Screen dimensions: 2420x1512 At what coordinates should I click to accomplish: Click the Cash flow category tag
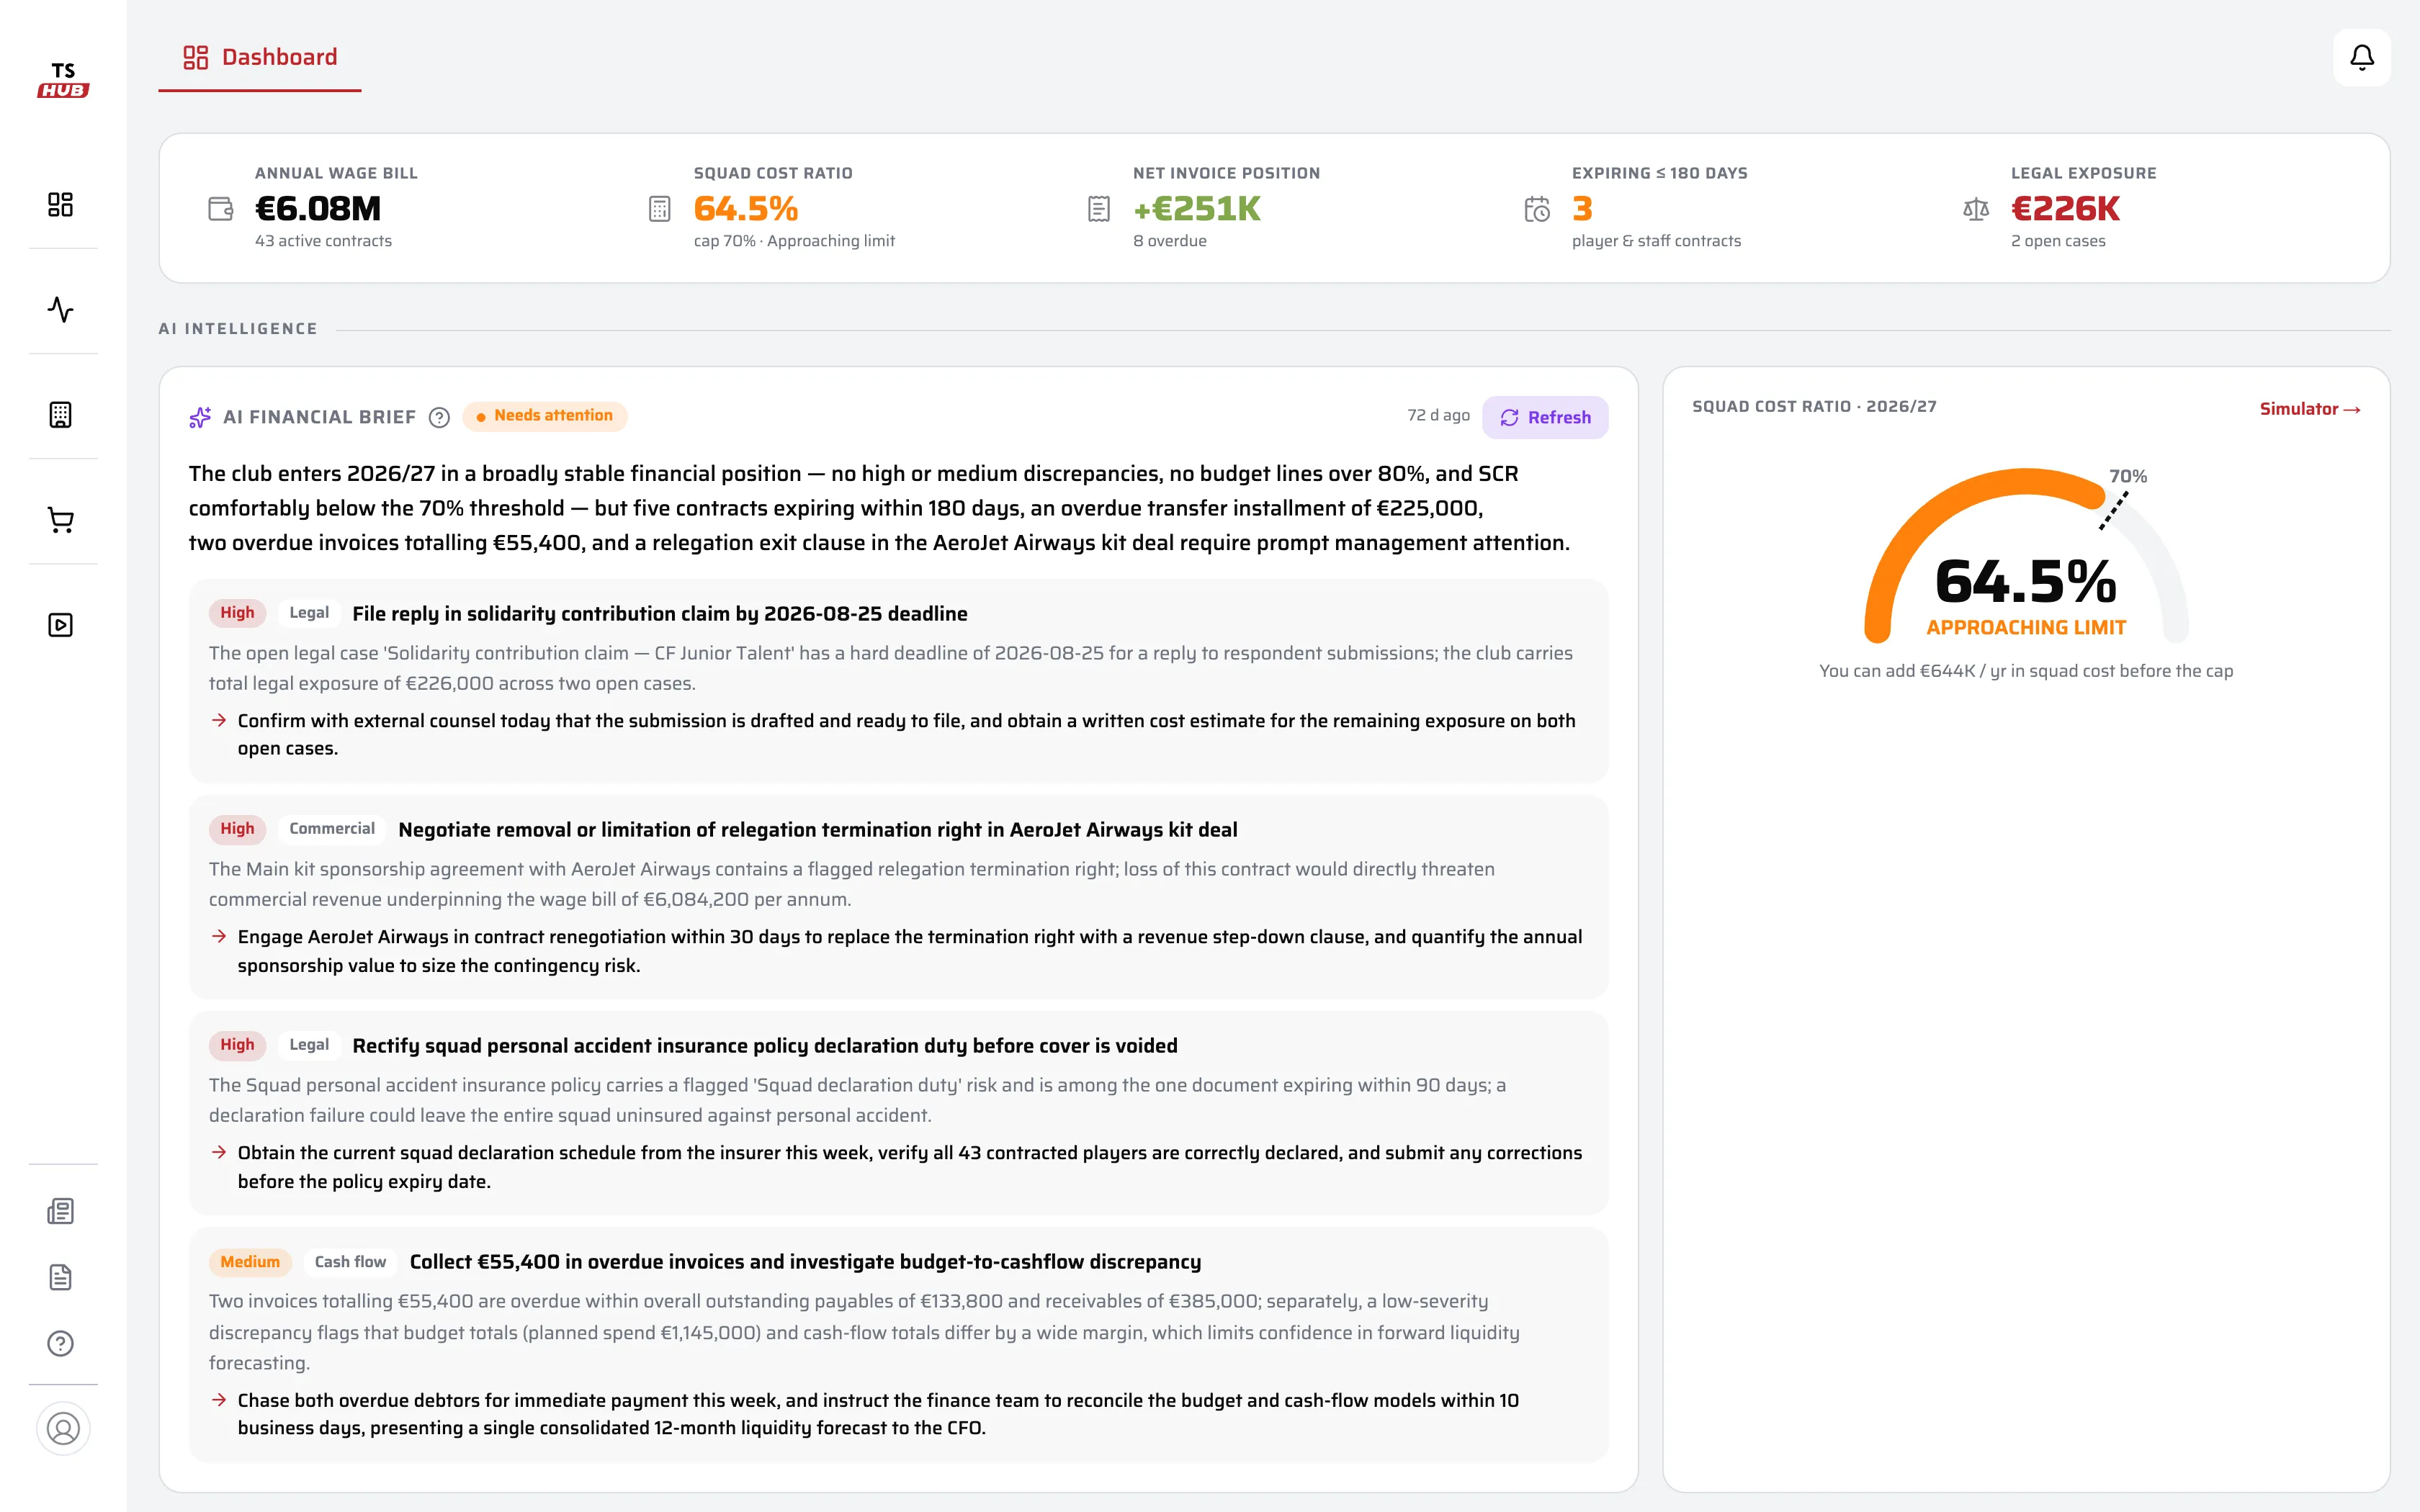click(350, 1262)
